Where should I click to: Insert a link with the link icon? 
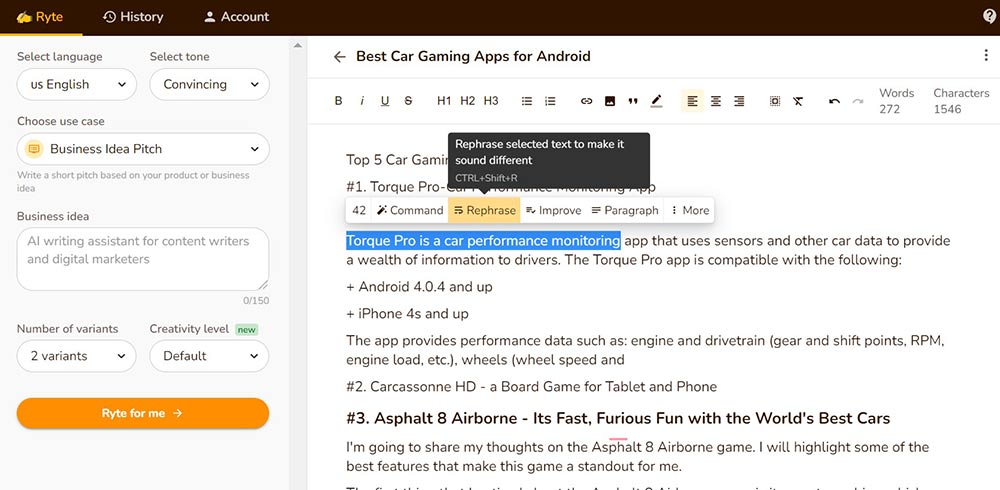[x=587, y=101]
